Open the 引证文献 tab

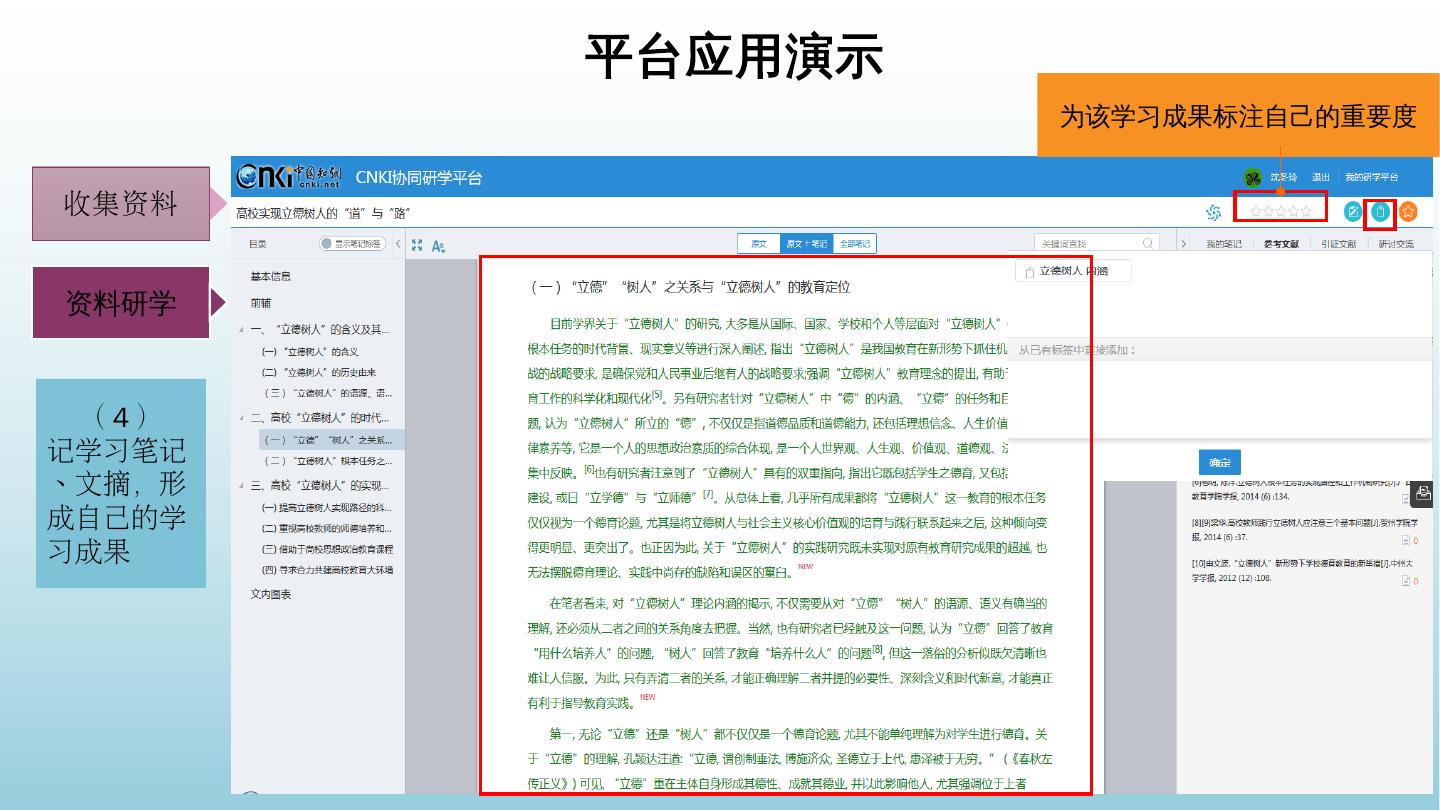click(1338, 243)
